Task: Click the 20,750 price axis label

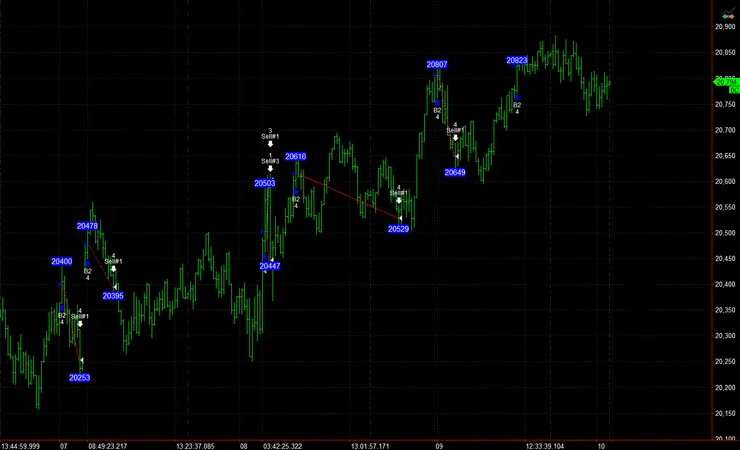Action: click(725, 104)
